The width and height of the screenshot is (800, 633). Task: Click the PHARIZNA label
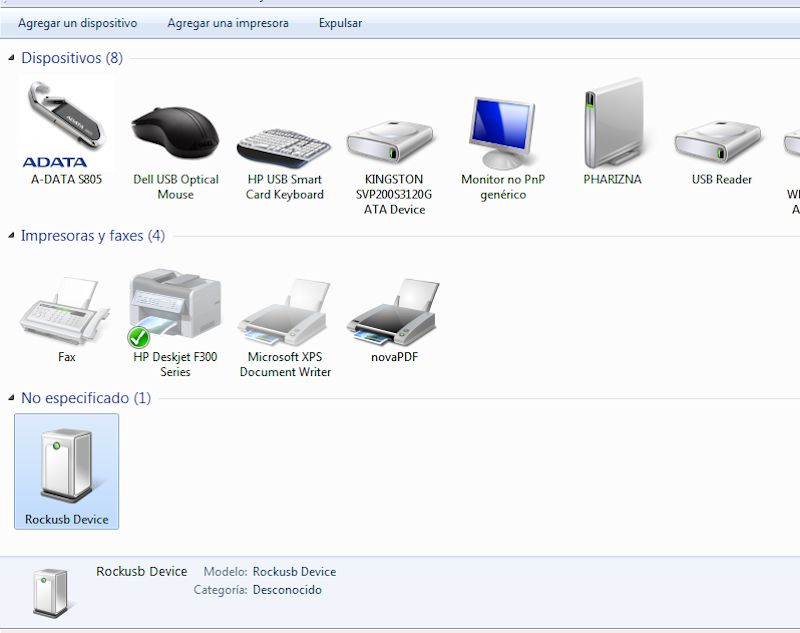tap(612, 180)
